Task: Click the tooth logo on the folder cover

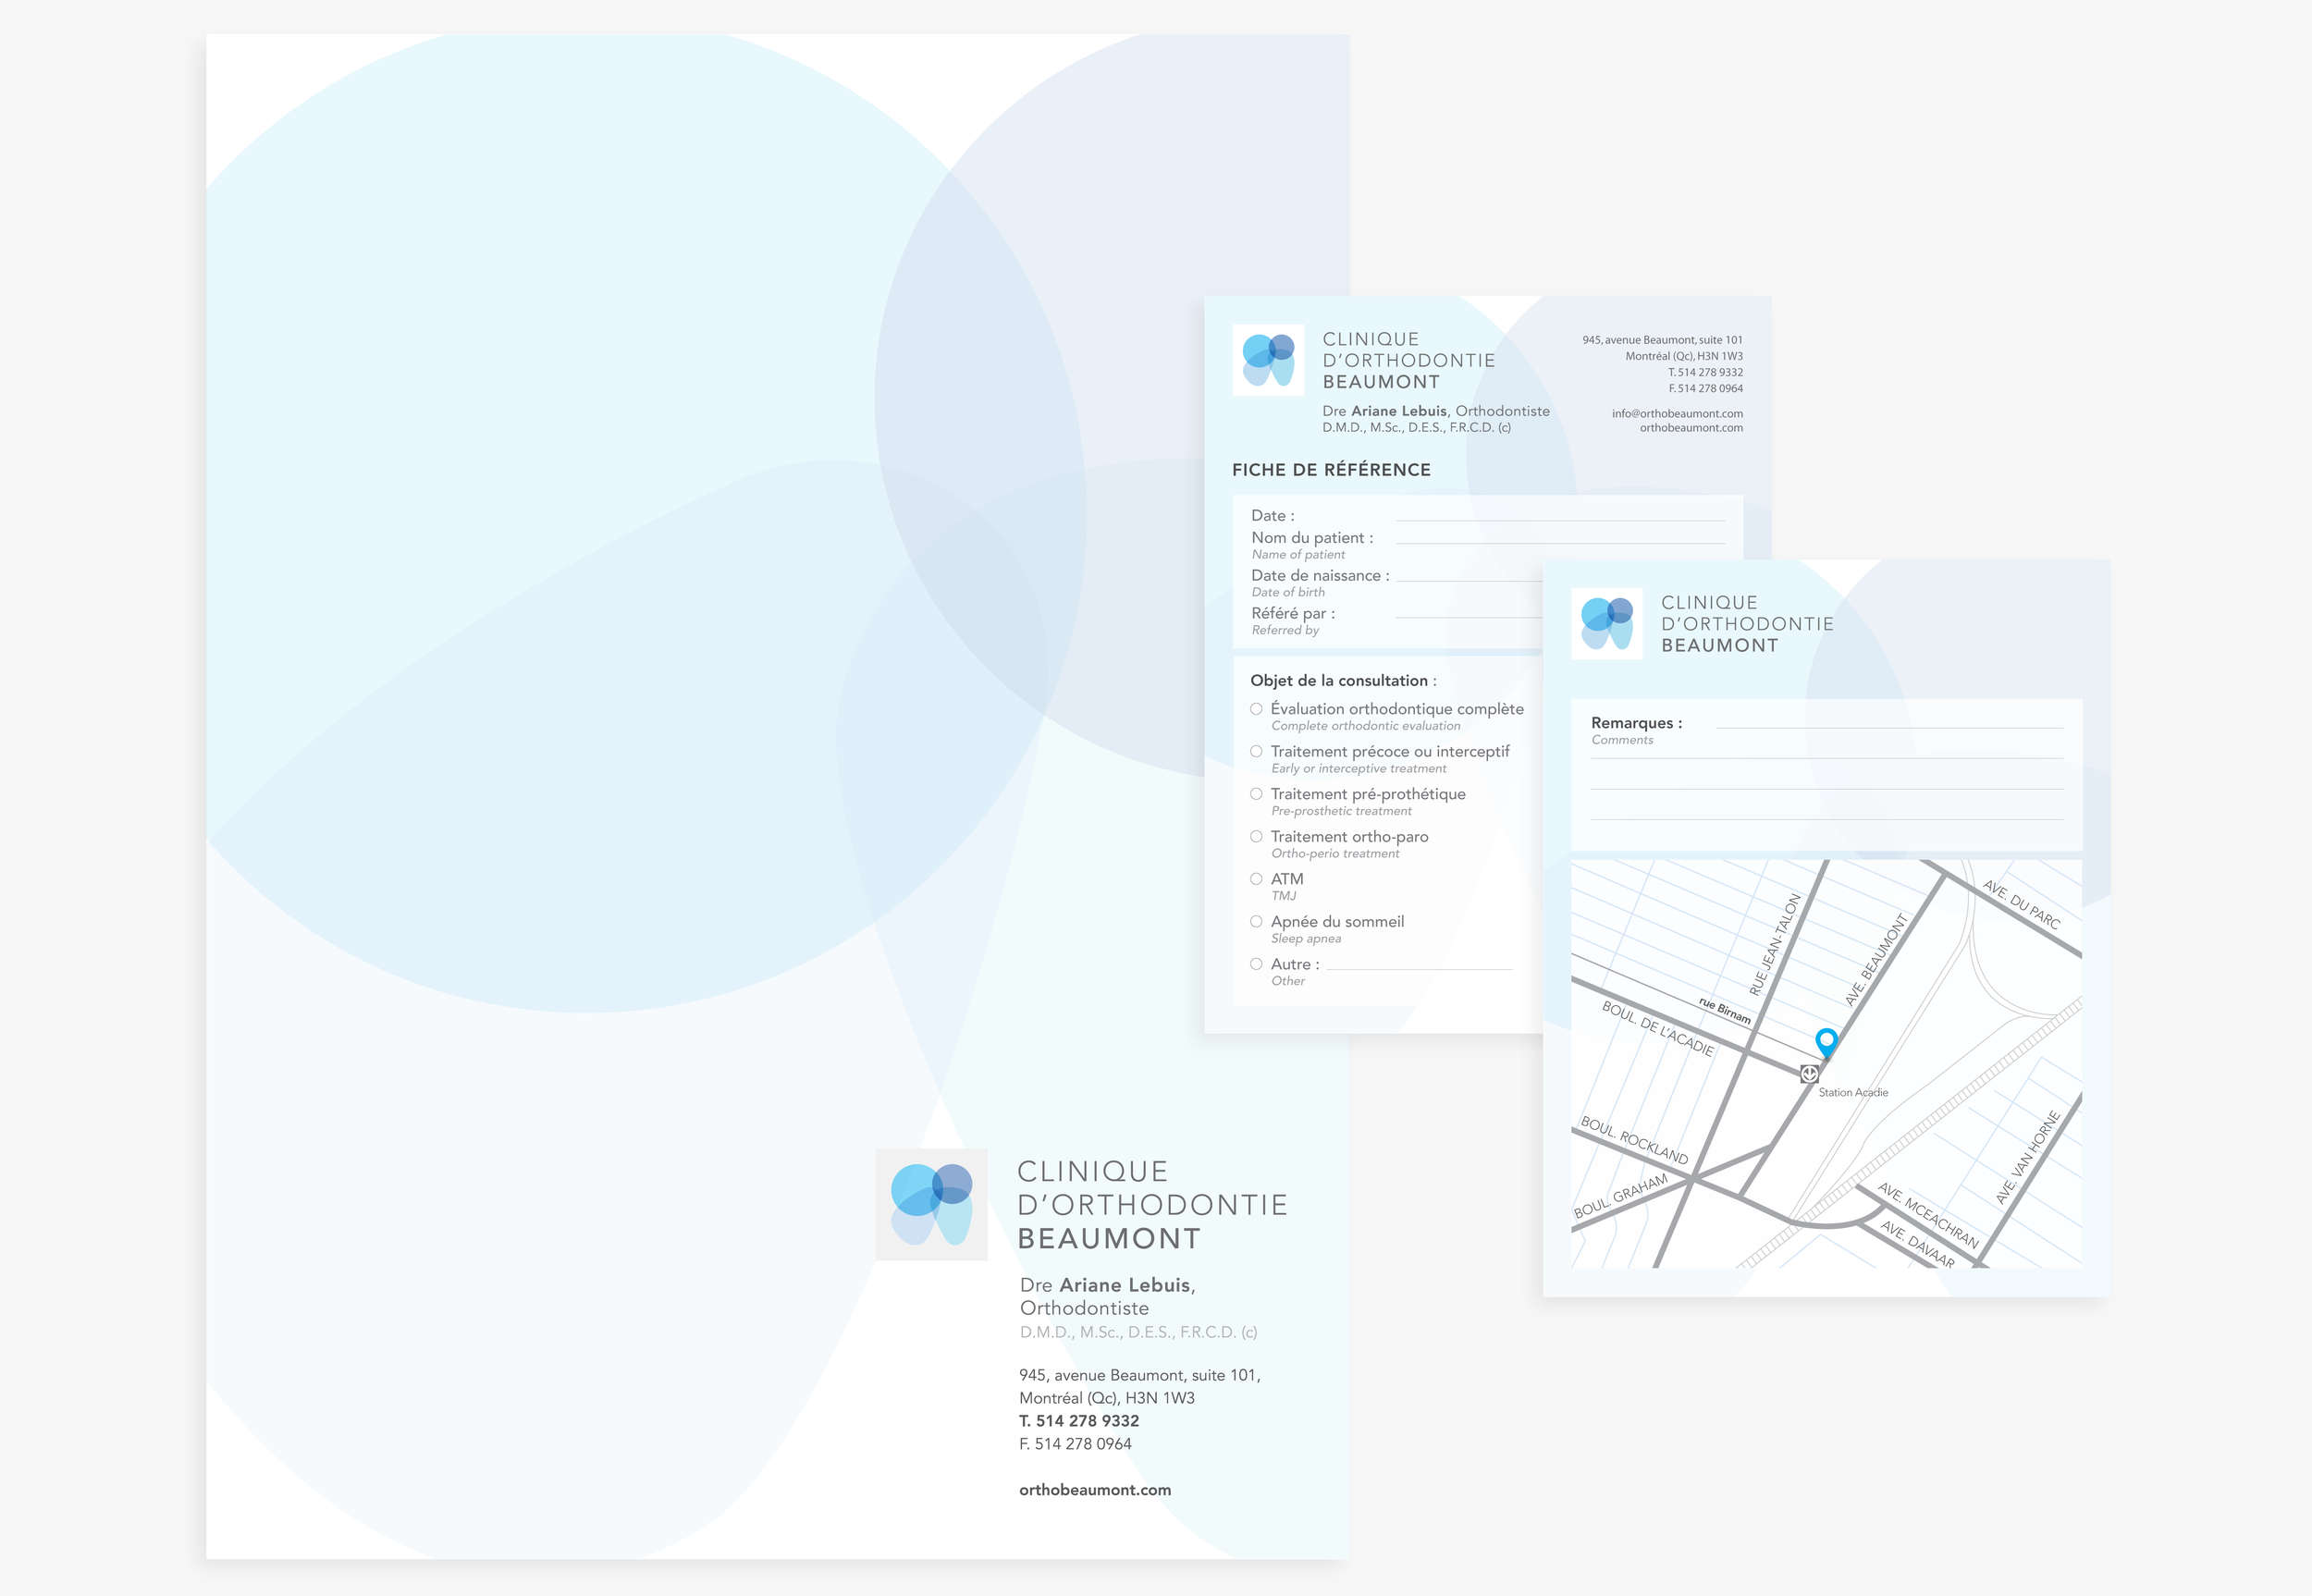Action: pyautogui.click(x=931, y=1204)
